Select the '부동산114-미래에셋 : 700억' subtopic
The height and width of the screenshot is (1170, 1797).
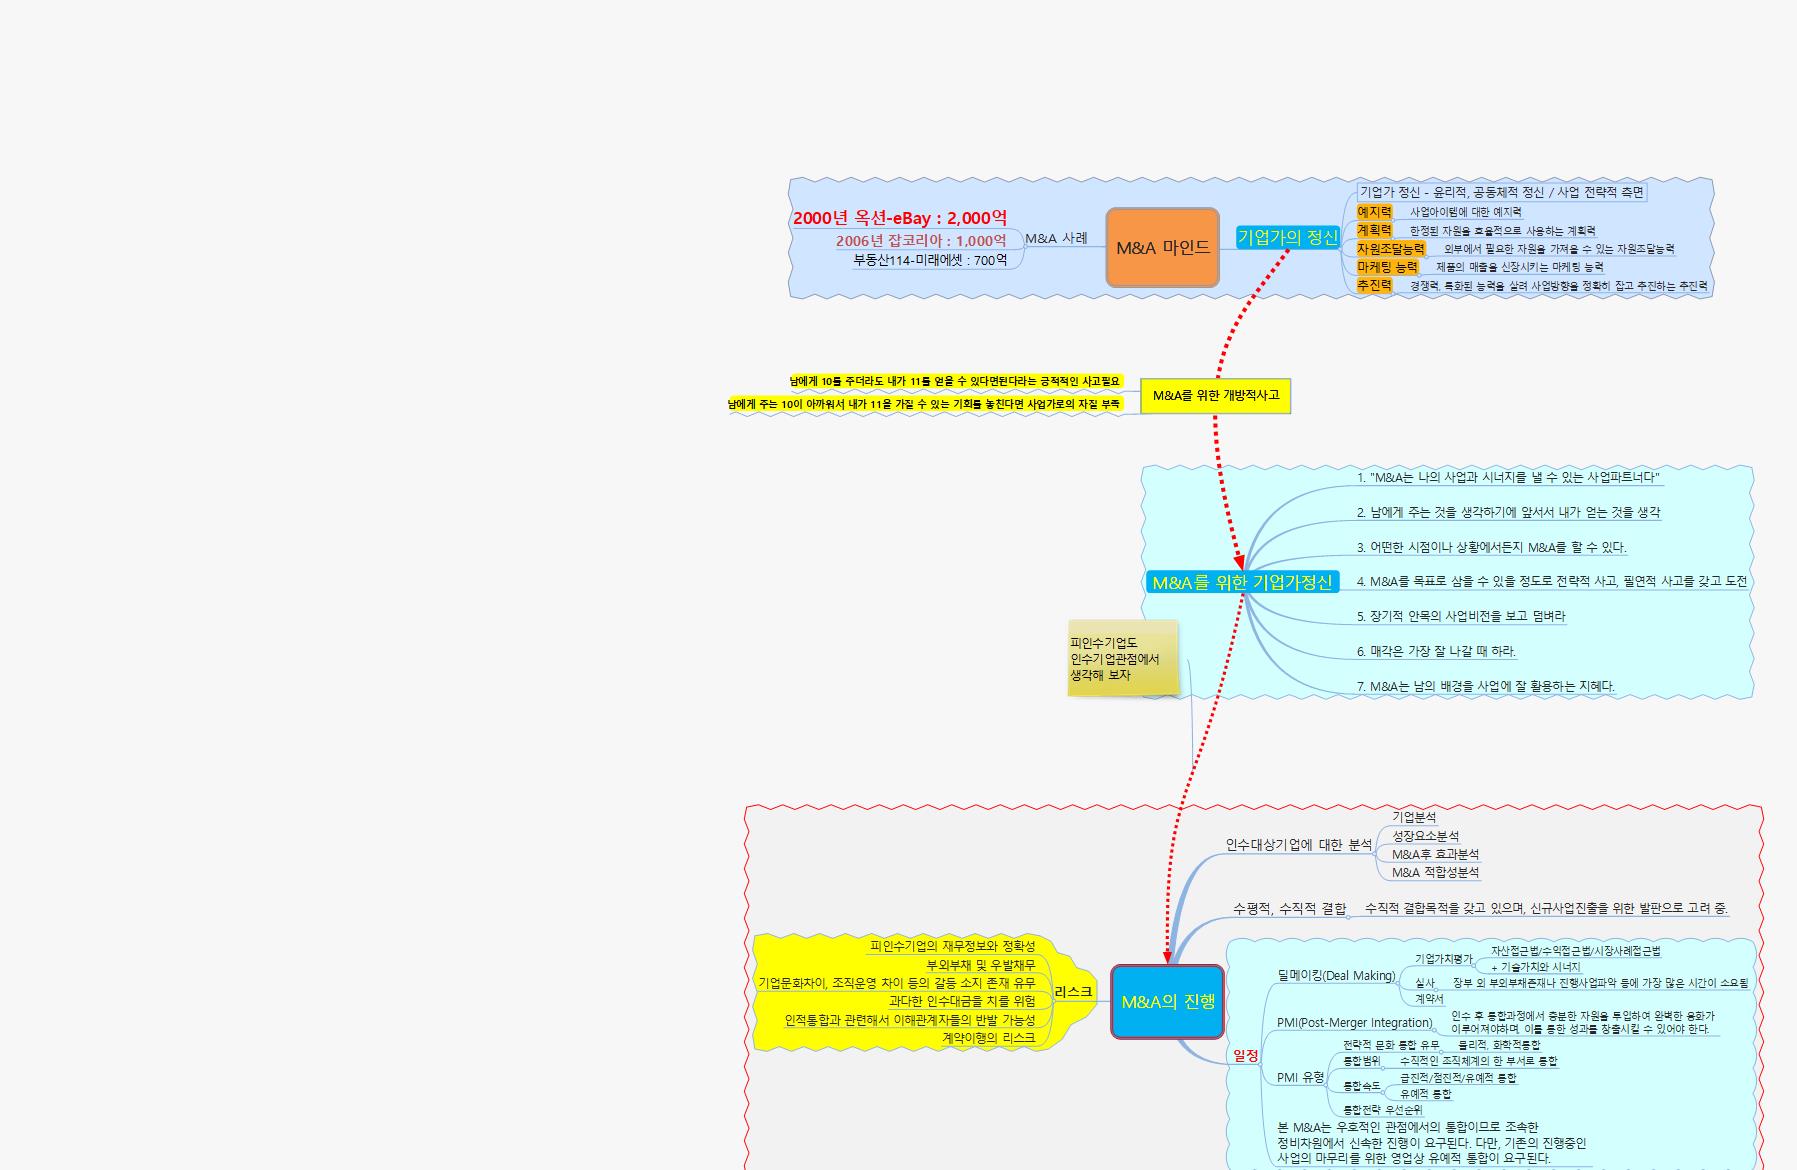930,260
